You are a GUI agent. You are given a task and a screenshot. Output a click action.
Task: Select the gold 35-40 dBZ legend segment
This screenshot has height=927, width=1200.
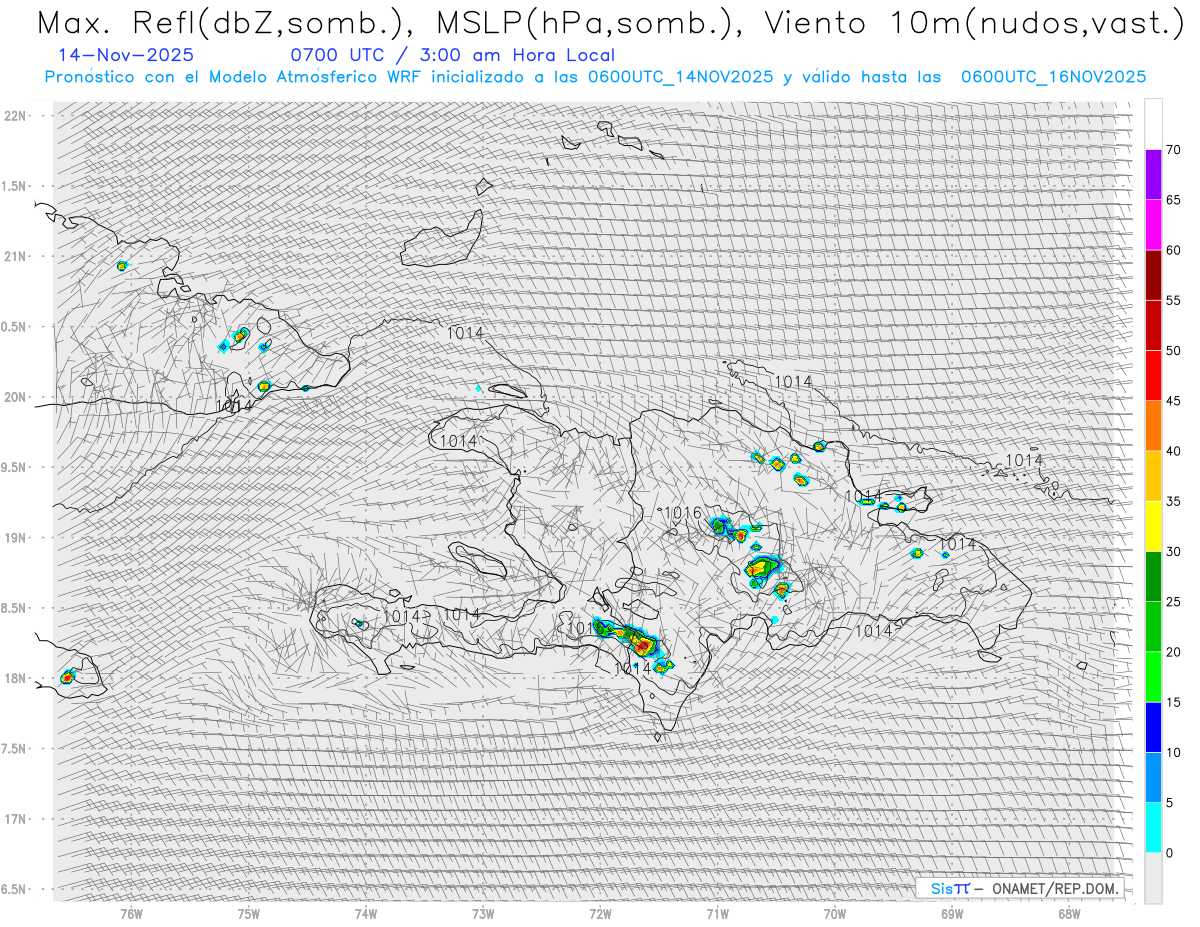(1153, 476)
